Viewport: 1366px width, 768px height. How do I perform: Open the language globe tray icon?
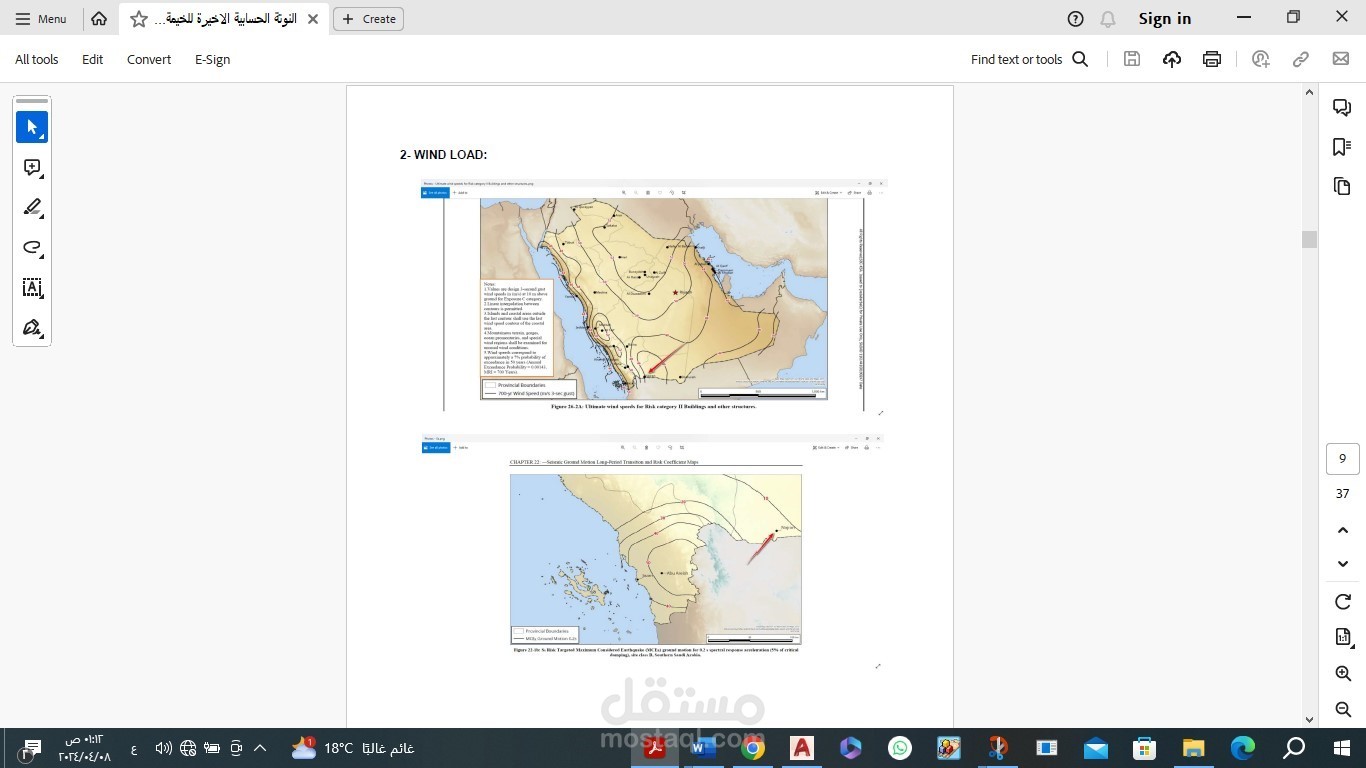tap(188, 748)
